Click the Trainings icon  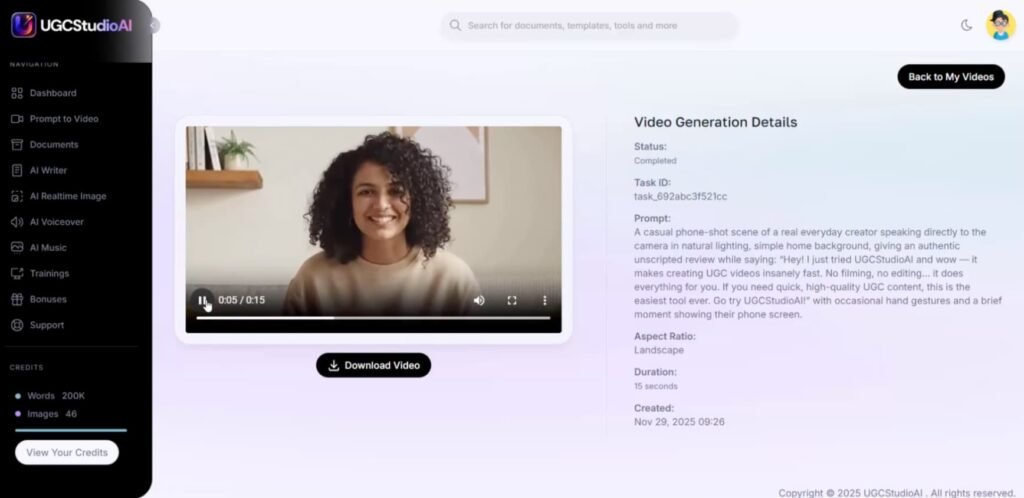click(17, 273)
